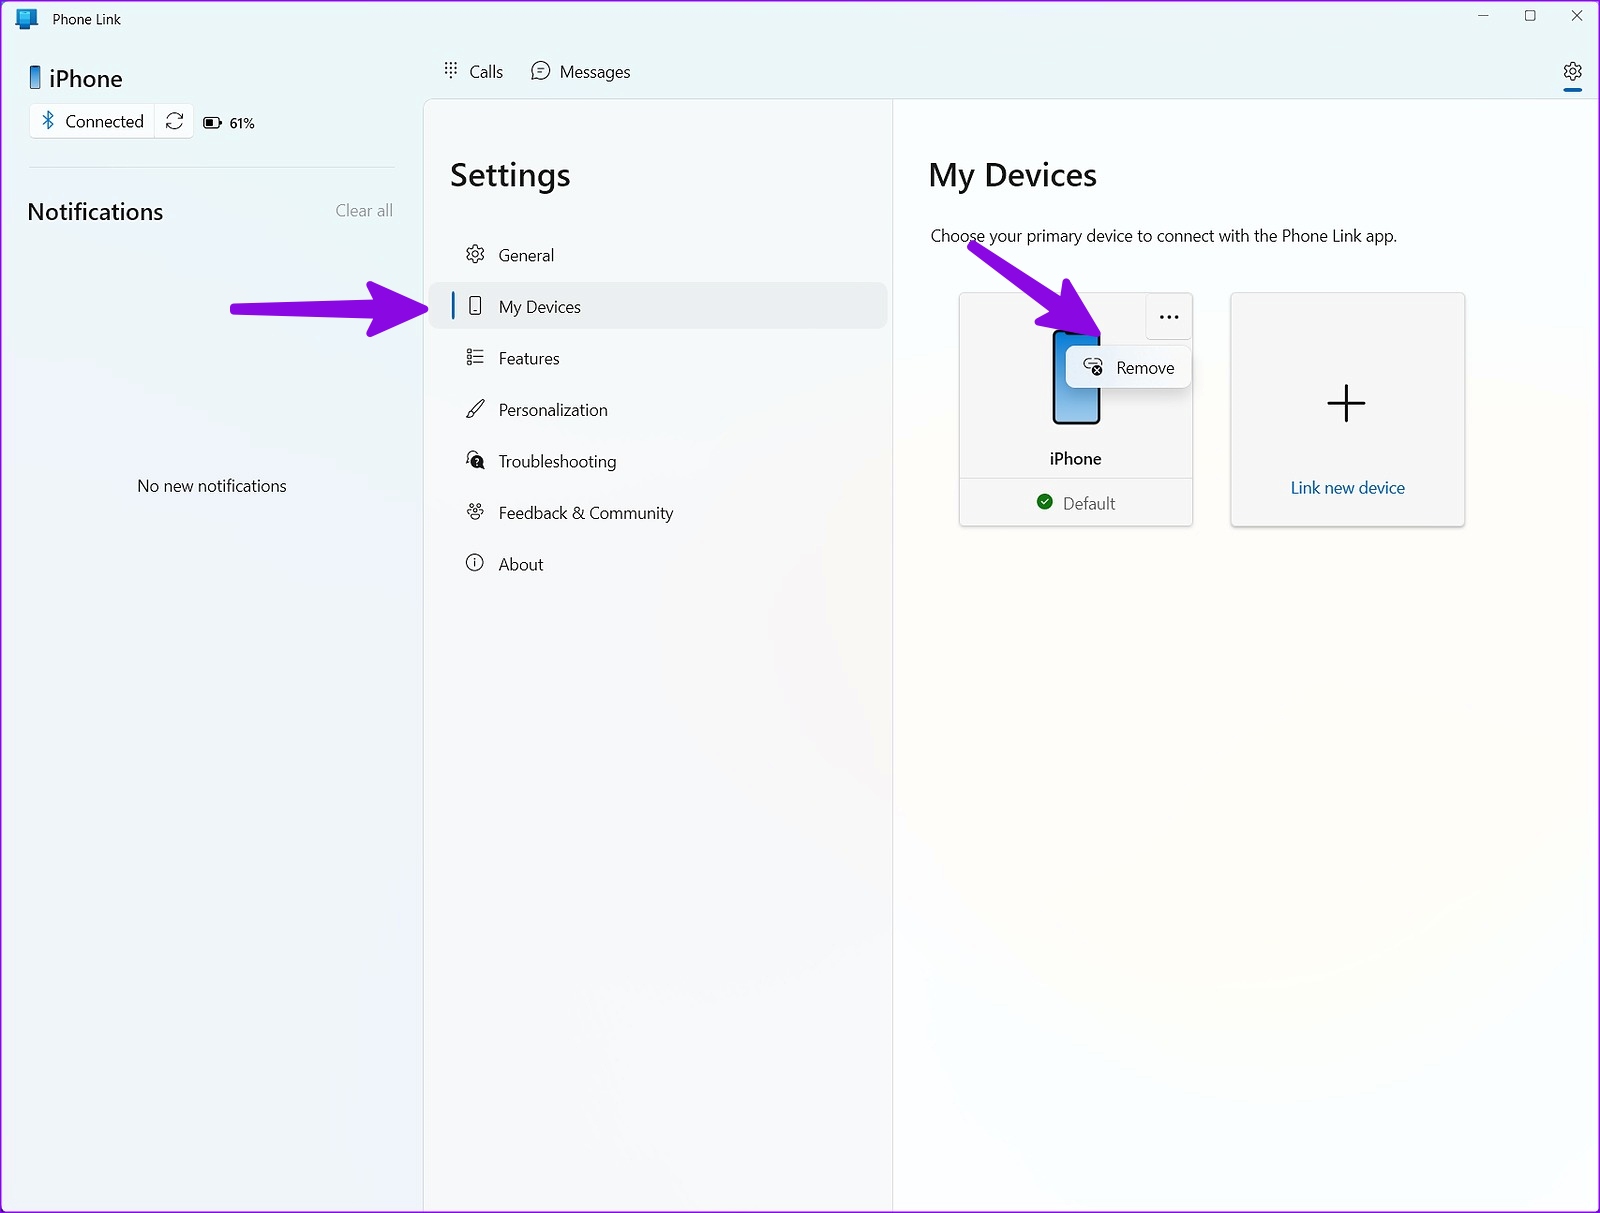Click the My Devices phone icon
1600x1213 pixels.
[x=475, y=306]
